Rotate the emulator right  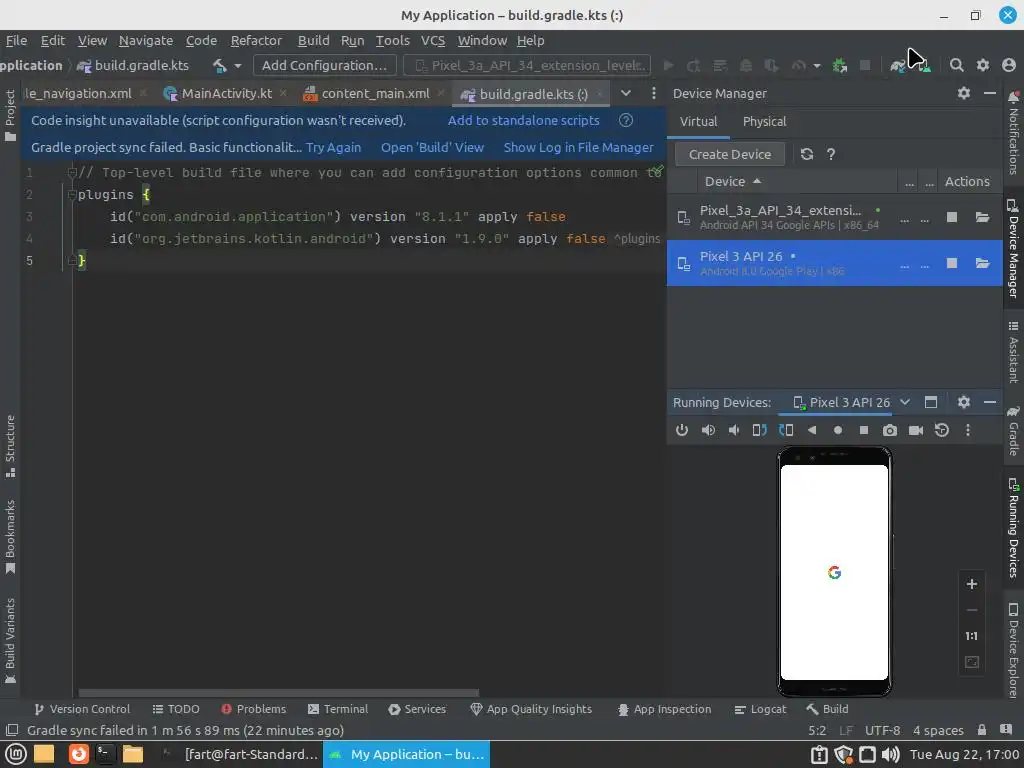tap(786, 430)
